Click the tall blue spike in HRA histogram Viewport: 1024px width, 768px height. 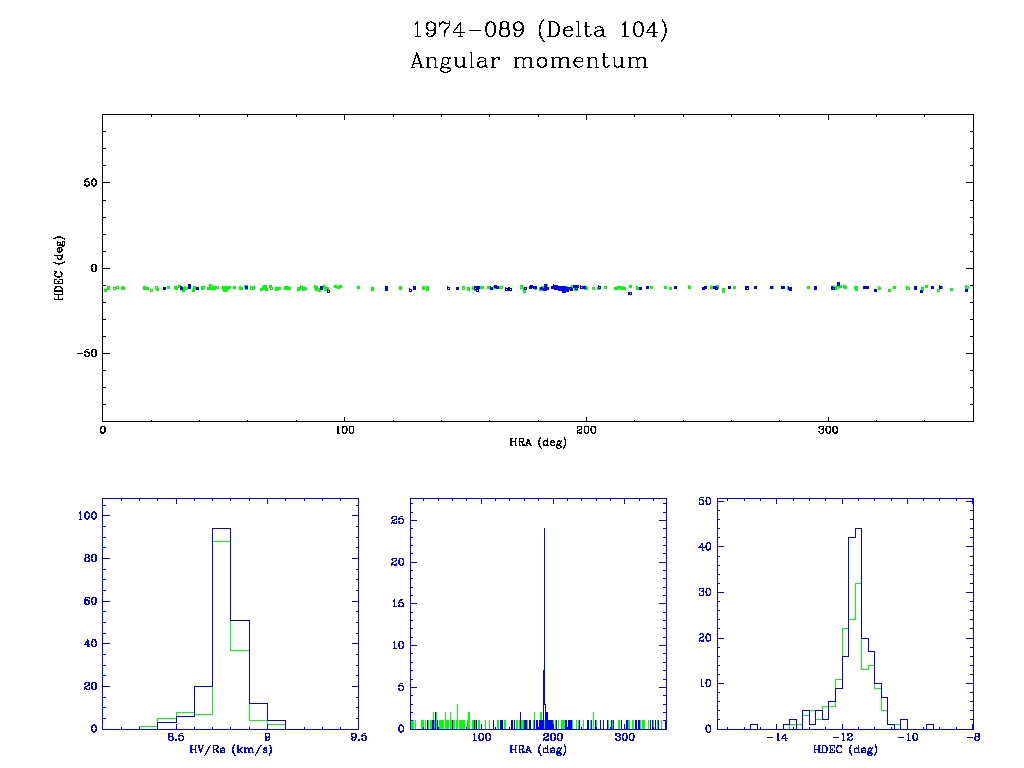click(x=544, y=600)
